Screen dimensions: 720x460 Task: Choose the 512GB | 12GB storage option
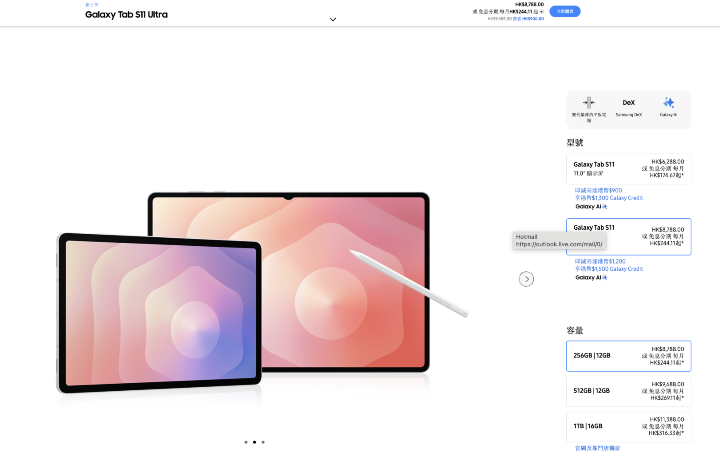[628, 390]
